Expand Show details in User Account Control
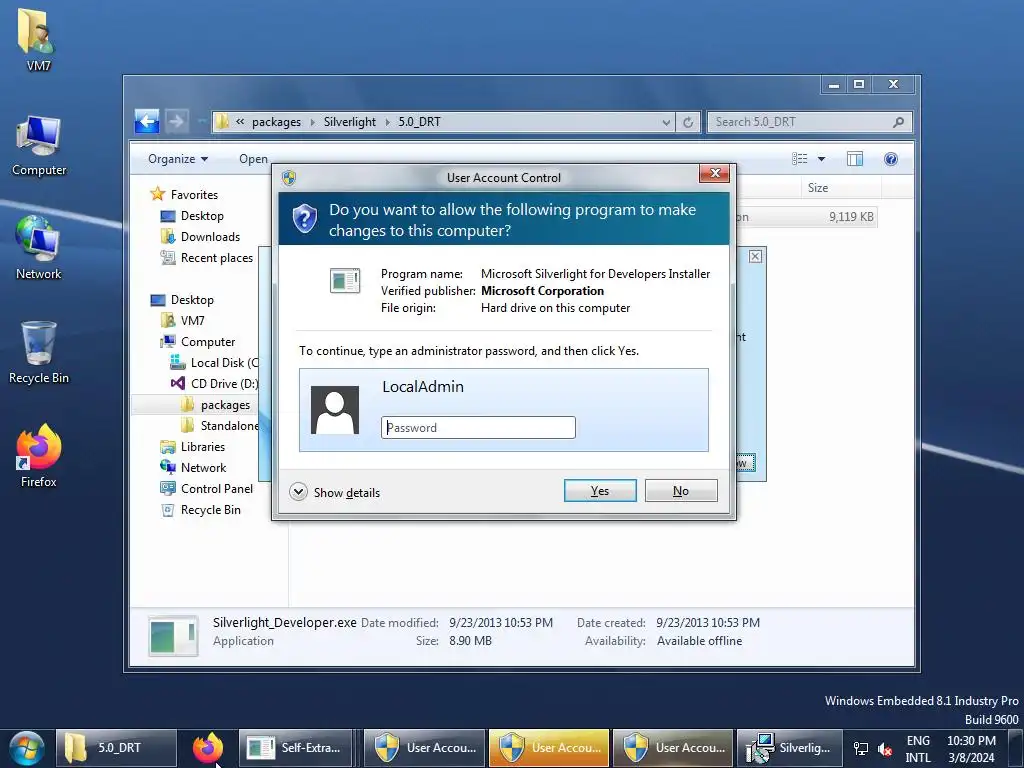The height and width of the screenshot is (768, 1024). pyautogui.click(x=334, y=492)
